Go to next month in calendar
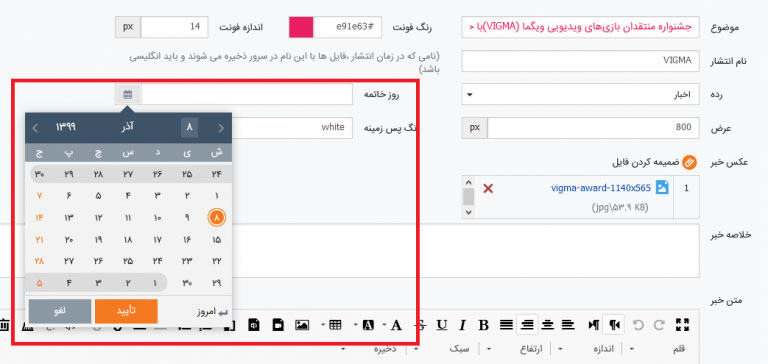Viewport: 768px width, 364px height. tap(35, 128)
